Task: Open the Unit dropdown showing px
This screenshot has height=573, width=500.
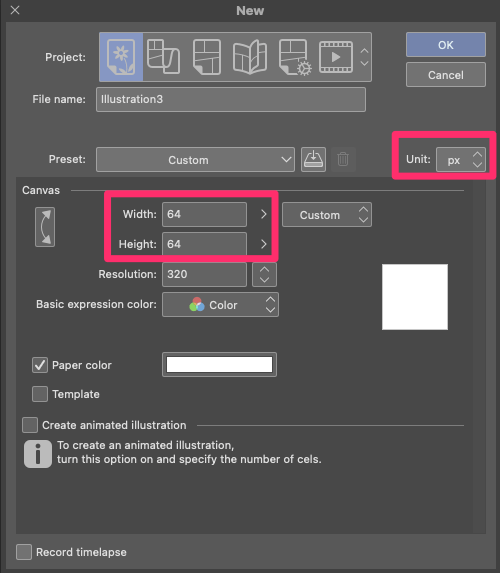Action: click(461, 160)
